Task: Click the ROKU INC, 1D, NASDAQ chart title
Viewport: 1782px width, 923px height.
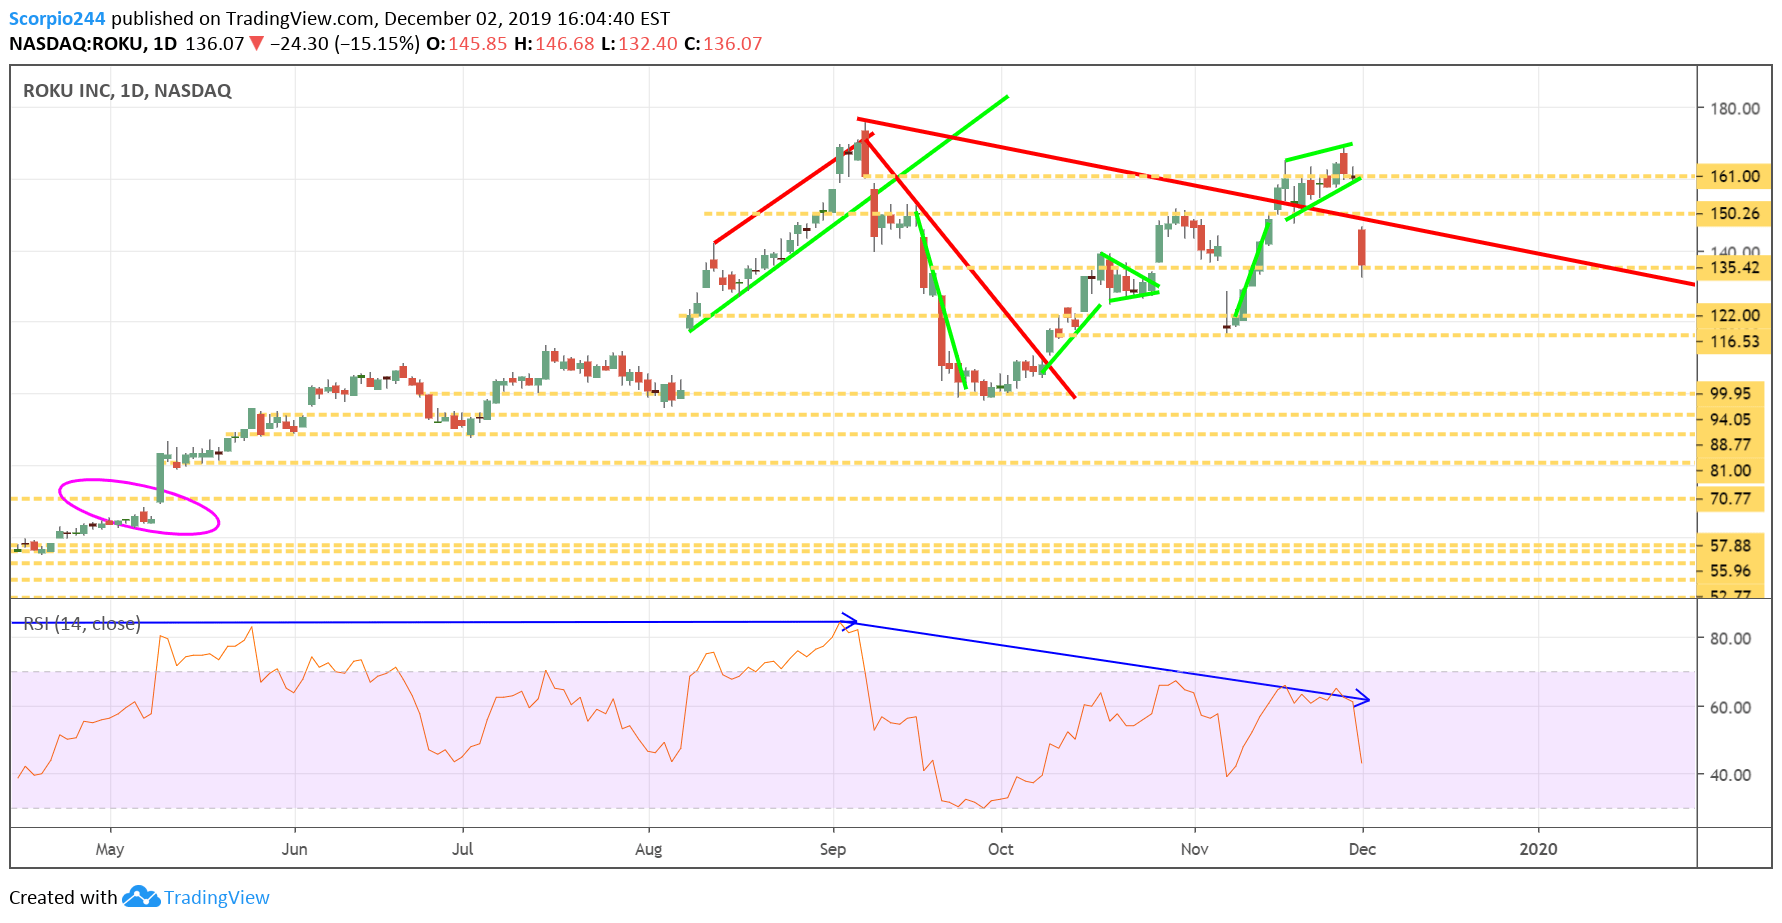Action: [x=127, y=90]
